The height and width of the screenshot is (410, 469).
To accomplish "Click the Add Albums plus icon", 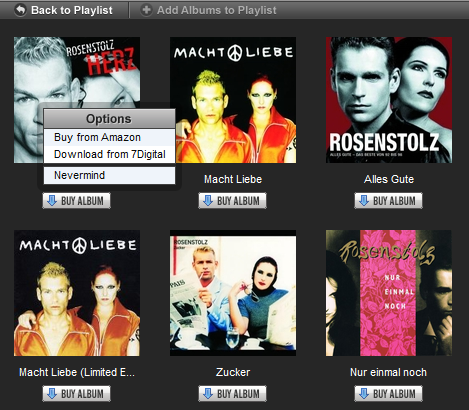I will pyautogui.click(x=146, y=10).
